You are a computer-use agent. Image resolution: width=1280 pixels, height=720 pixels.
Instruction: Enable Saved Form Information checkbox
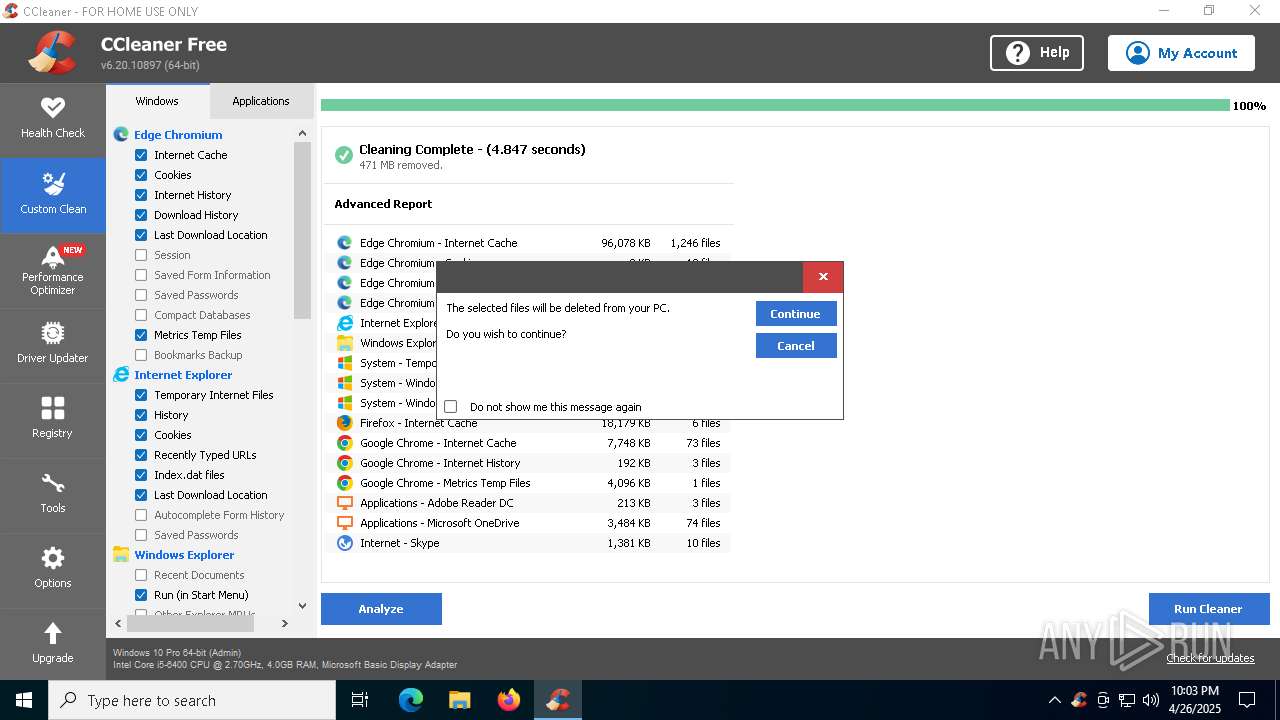click(141, 275)
